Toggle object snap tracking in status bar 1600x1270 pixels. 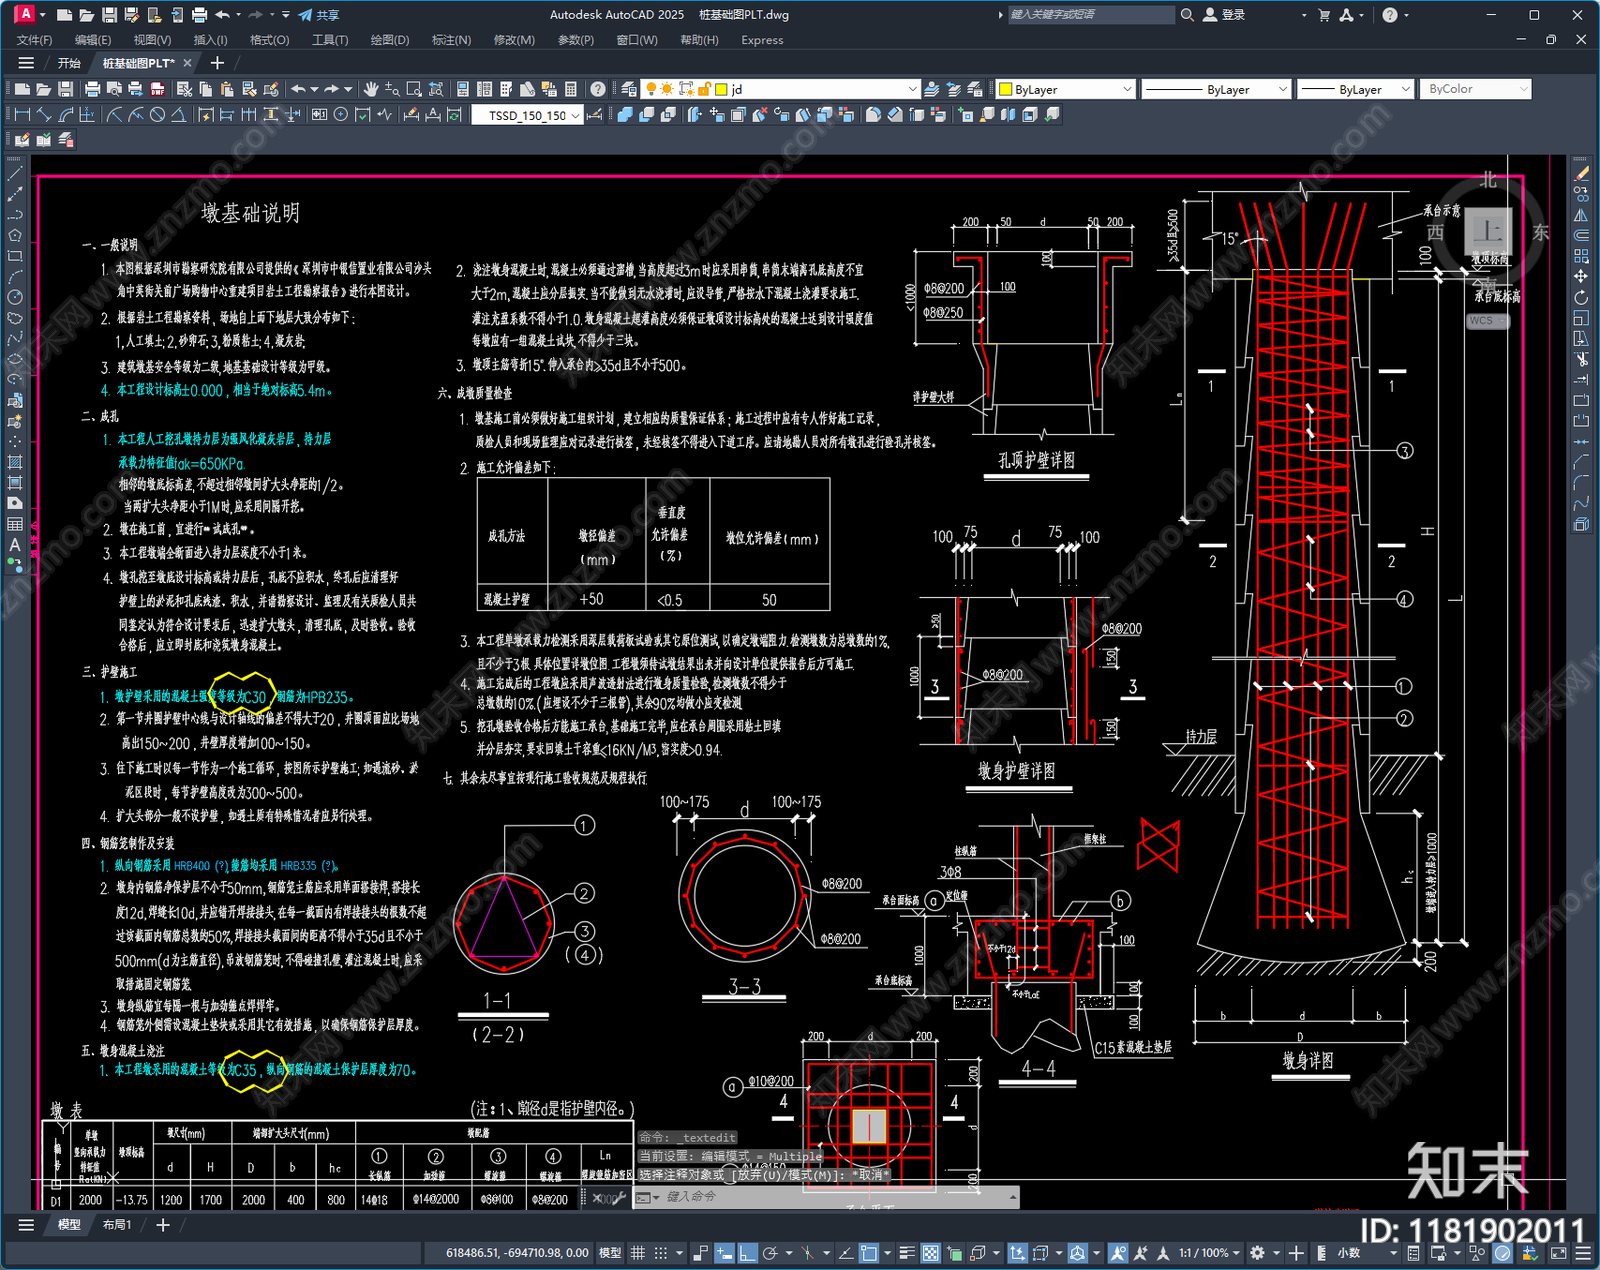tap(845, 1253)
